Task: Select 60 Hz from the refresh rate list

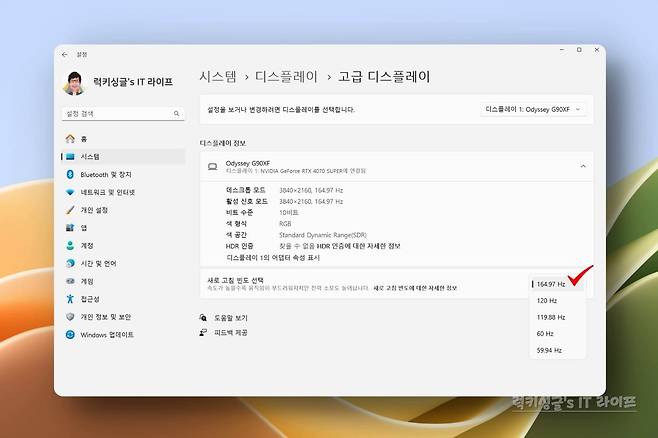Action: (545, 333)
